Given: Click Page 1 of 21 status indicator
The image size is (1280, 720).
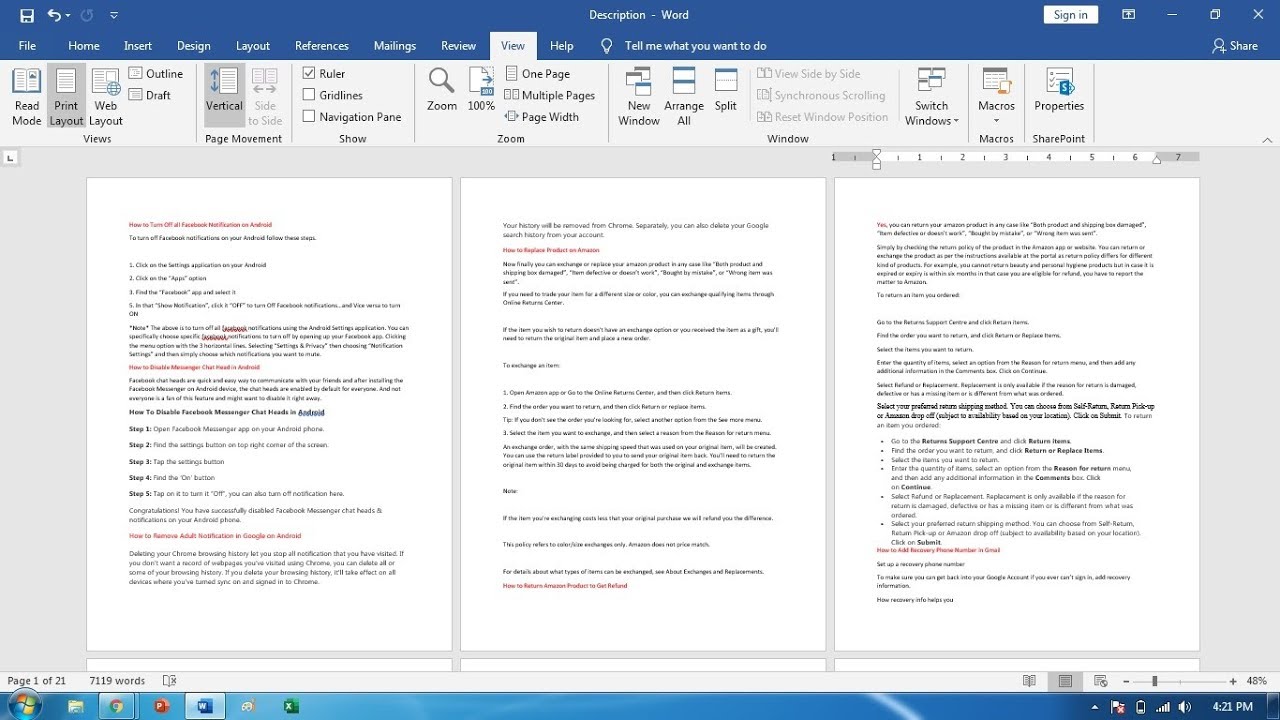Looking at the screenshot, I should click(37, 681).
